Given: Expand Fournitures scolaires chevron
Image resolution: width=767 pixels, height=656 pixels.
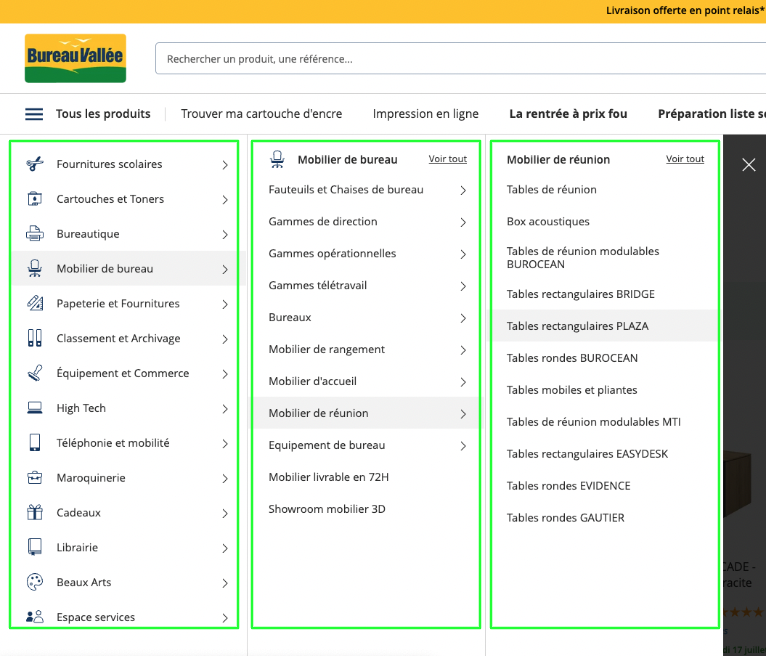Looking at the screenshot, I should 225,165.
